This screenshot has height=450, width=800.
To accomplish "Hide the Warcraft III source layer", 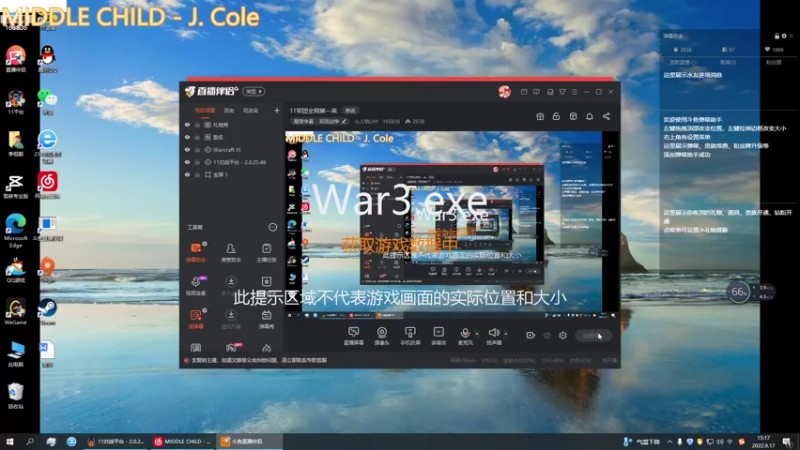I will 187,150.
